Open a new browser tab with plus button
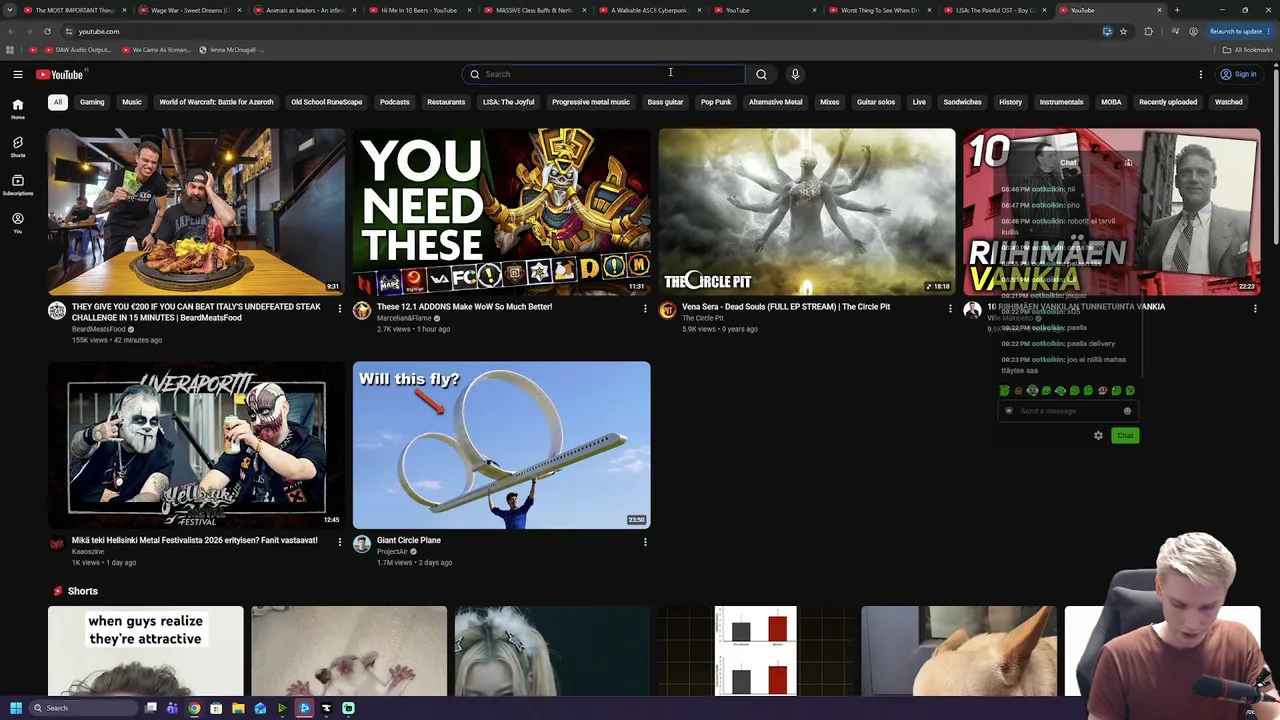The image size is (1280, 720). 1177,10
